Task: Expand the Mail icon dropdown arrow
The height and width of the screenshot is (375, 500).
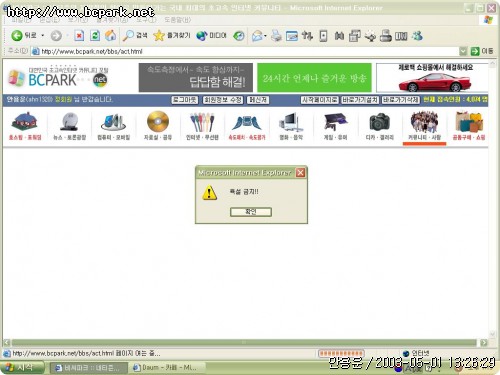Action: (x=265, y=36)
